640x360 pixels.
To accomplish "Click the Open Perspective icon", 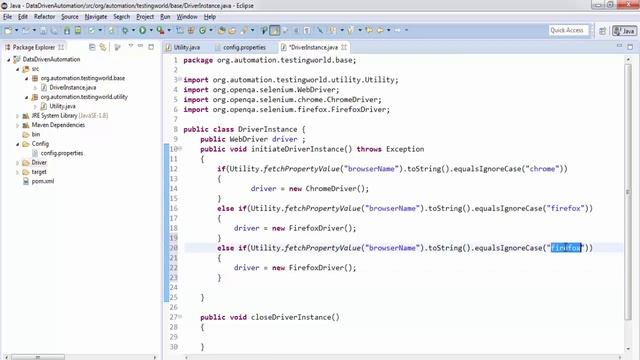I will [x=602, y=31].
